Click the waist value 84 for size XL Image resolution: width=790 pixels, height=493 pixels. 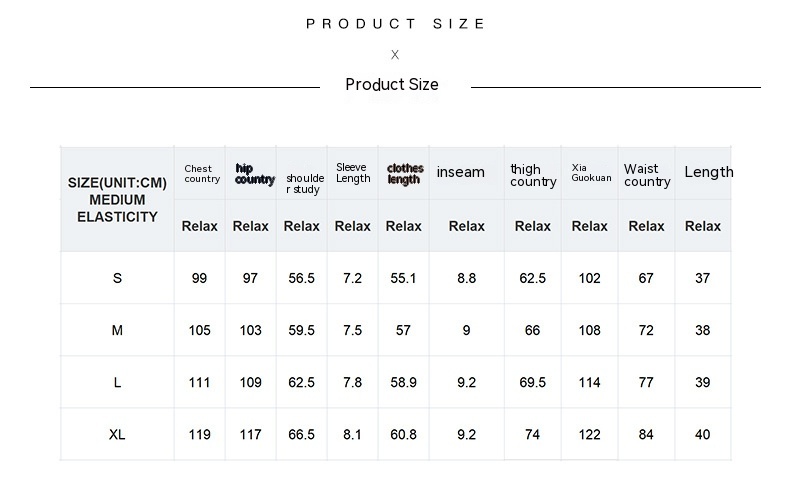(x=646, y=434)
